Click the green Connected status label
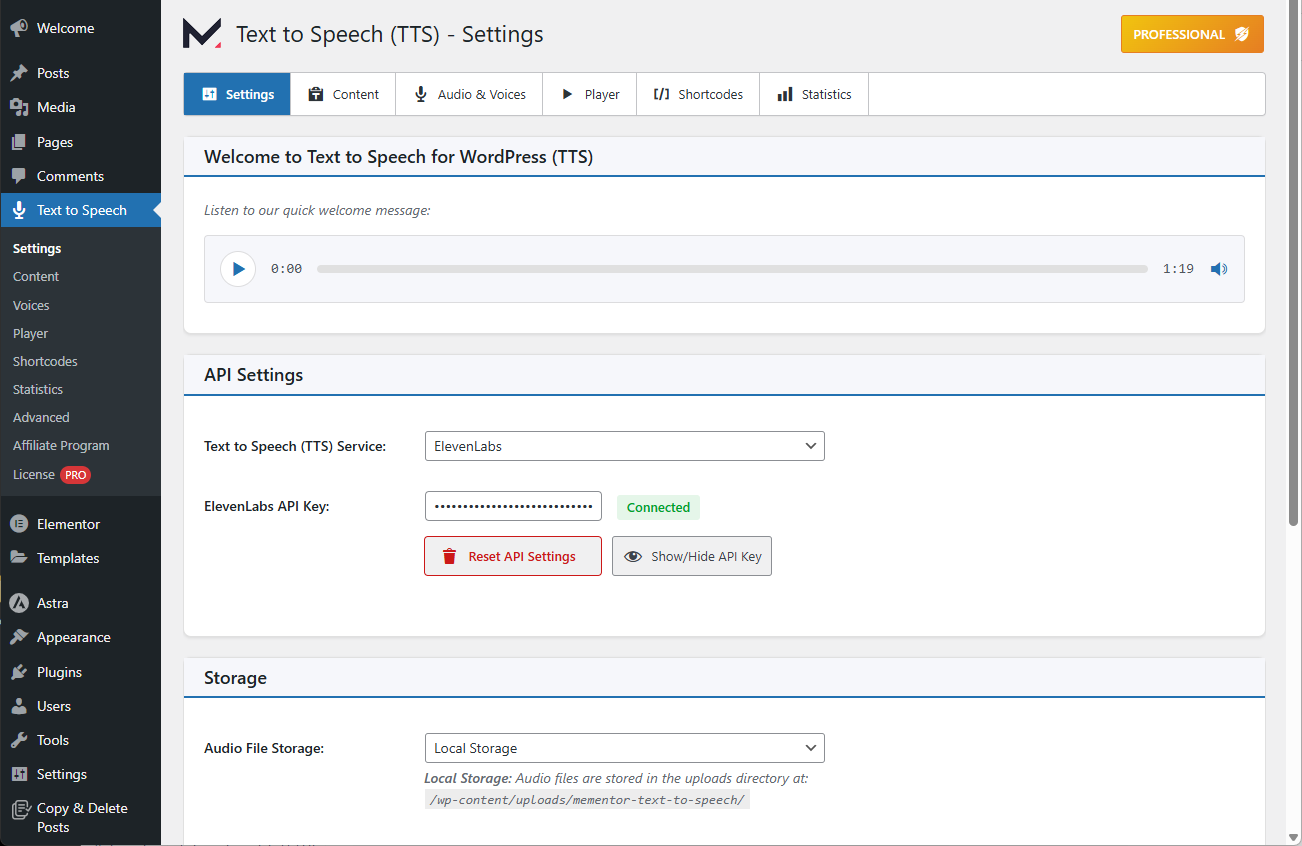Screen dimensions: 1302x846 tap(658, 507)
